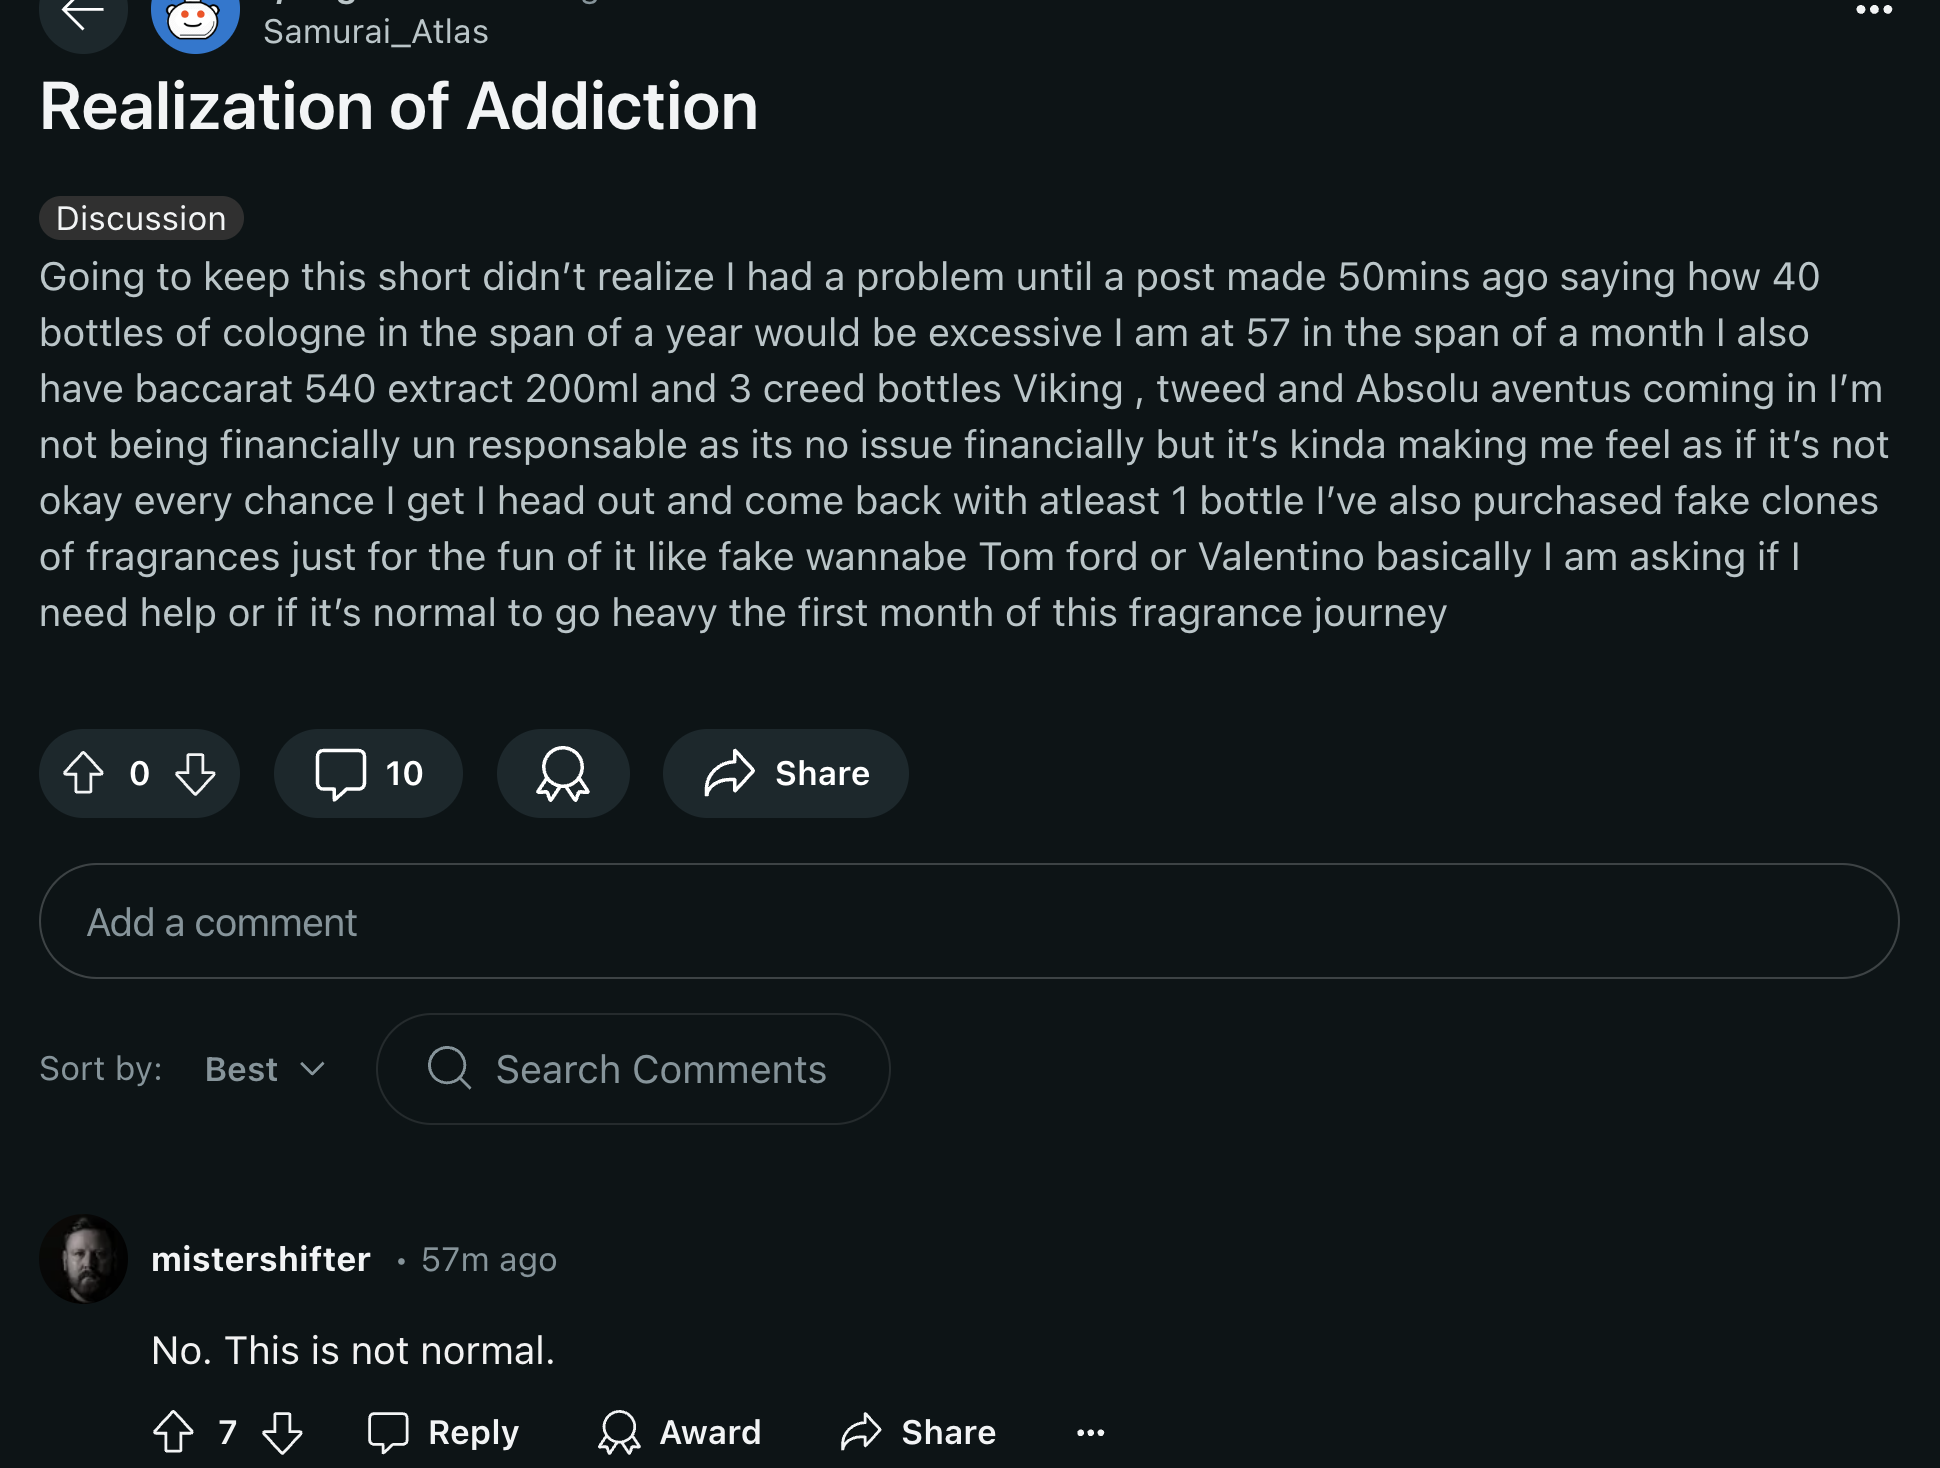Open post options three-dot menu
This screenshot has width=1940, height=1468.
1873,11
